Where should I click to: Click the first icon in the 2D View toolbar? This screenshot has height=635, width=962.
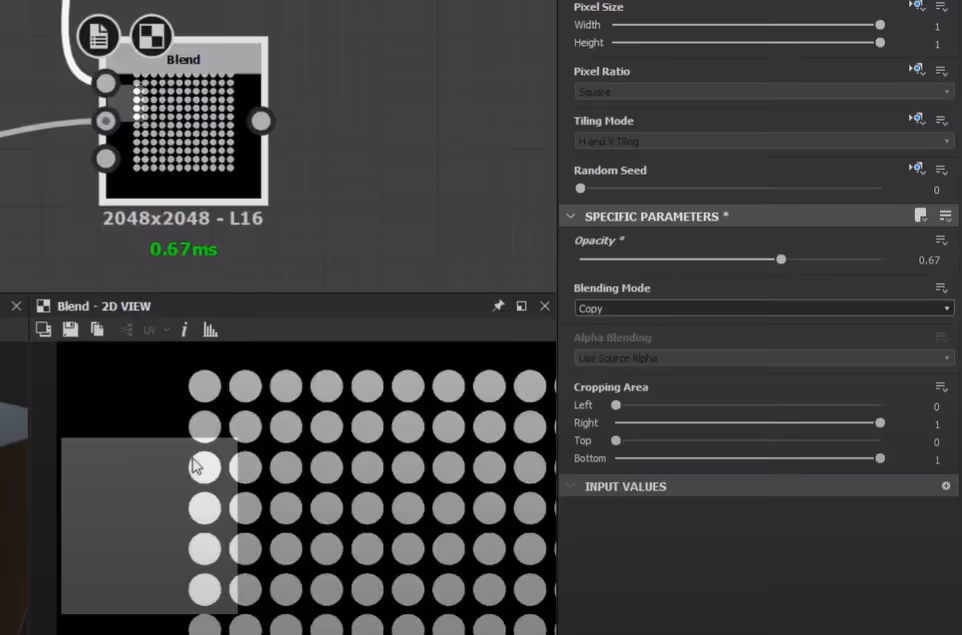pos(44,329)
